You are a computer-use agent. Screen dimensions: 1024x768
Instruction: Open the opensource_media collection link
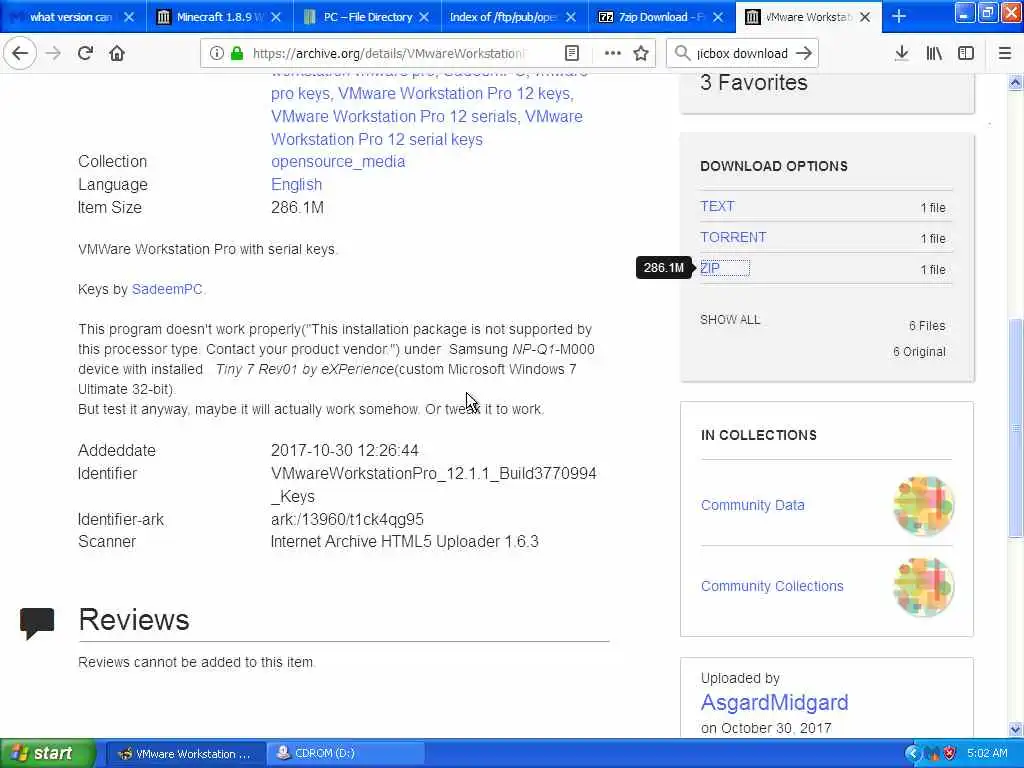(338, 161)
